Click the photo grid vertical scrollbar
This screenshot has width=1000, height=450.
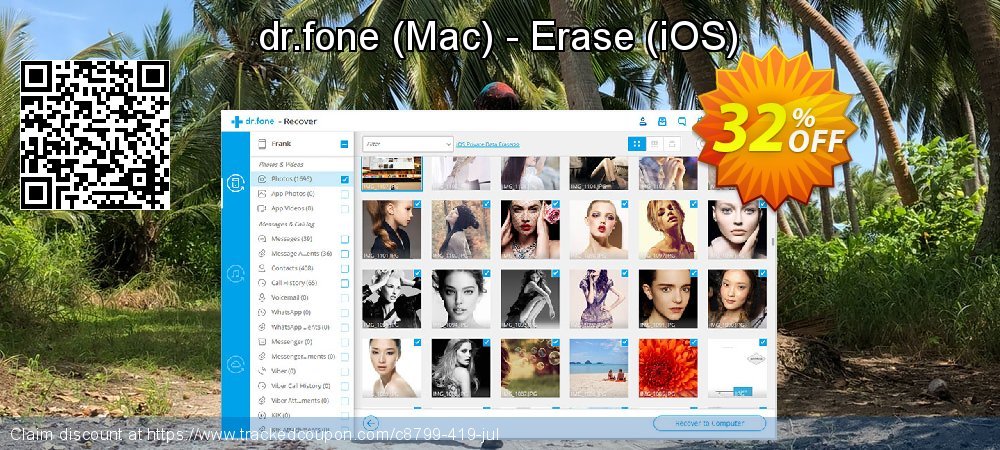[772, 242]
